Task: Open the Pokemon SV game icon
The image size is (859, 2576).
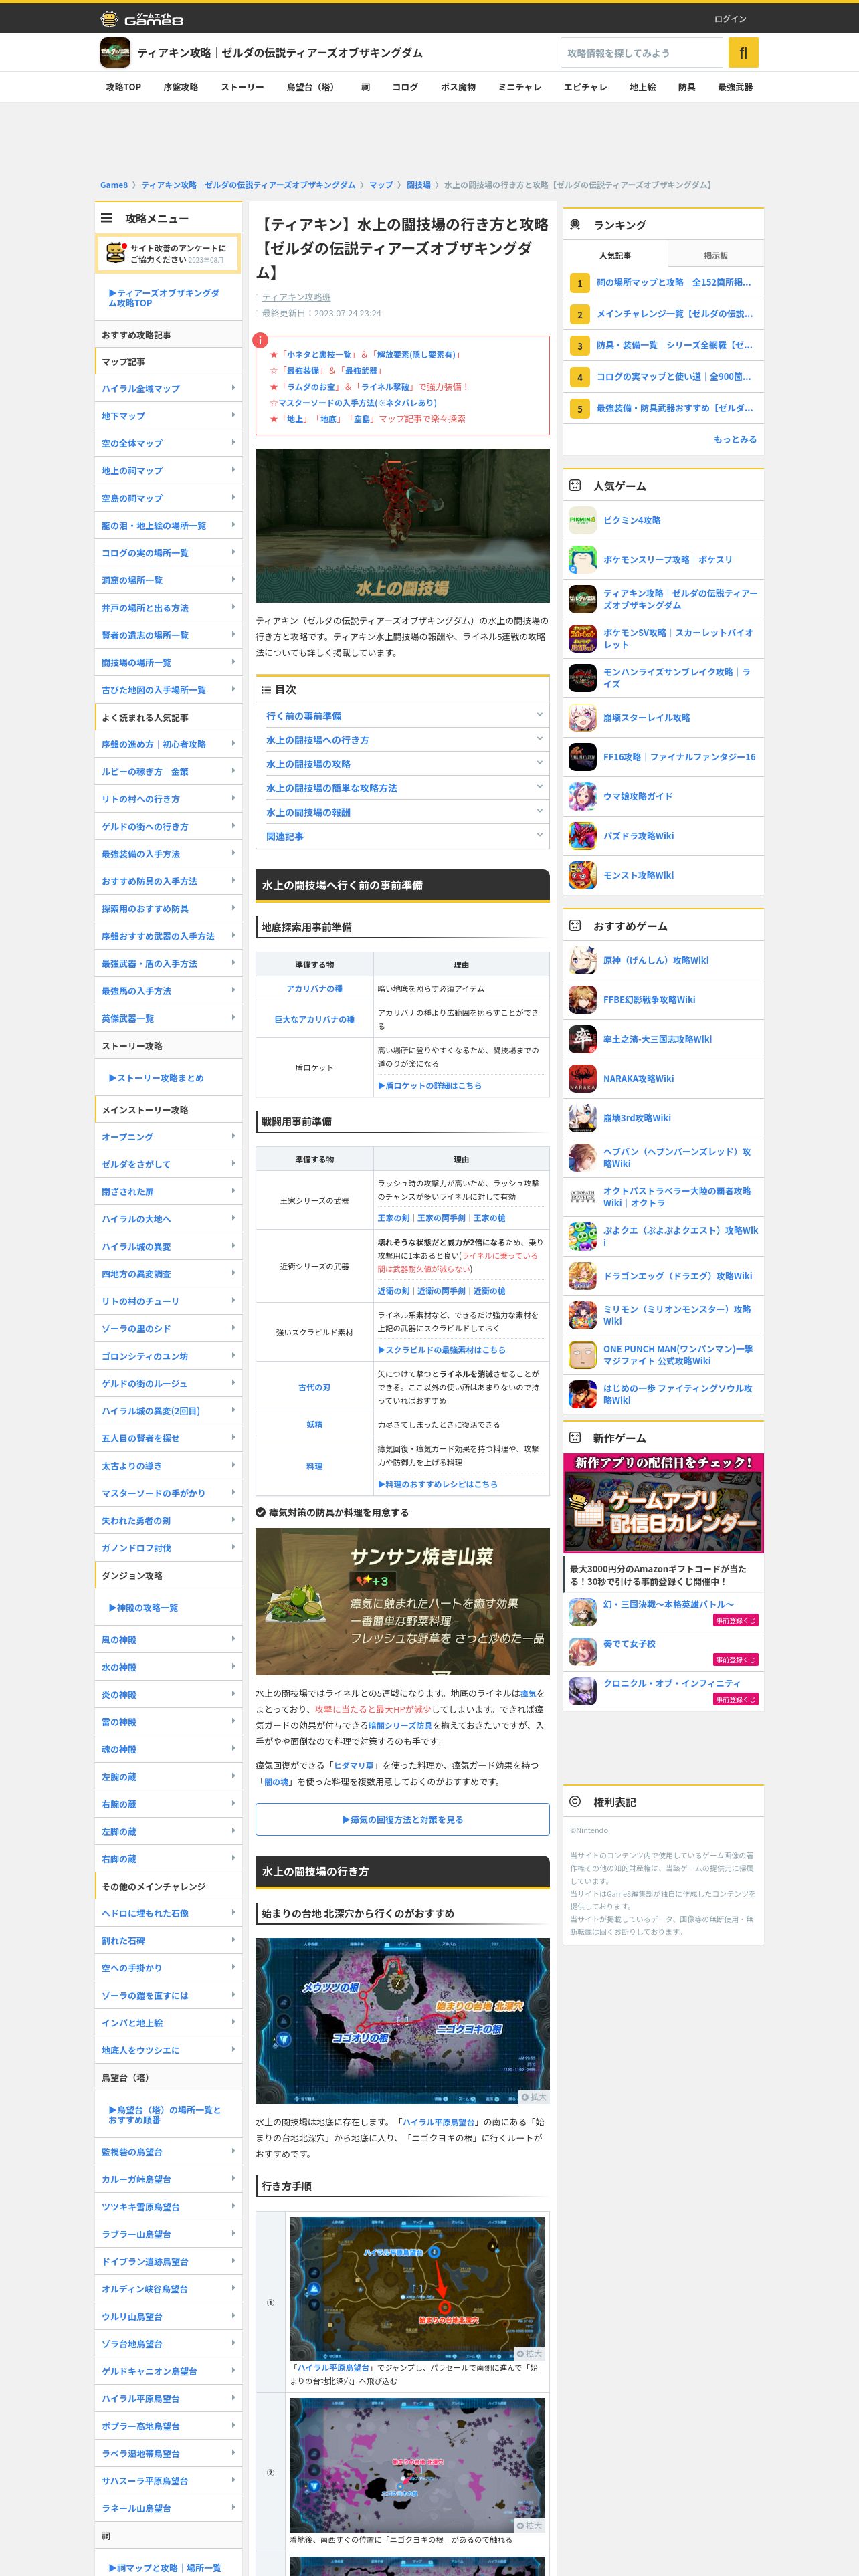Action: coord(582,639)
